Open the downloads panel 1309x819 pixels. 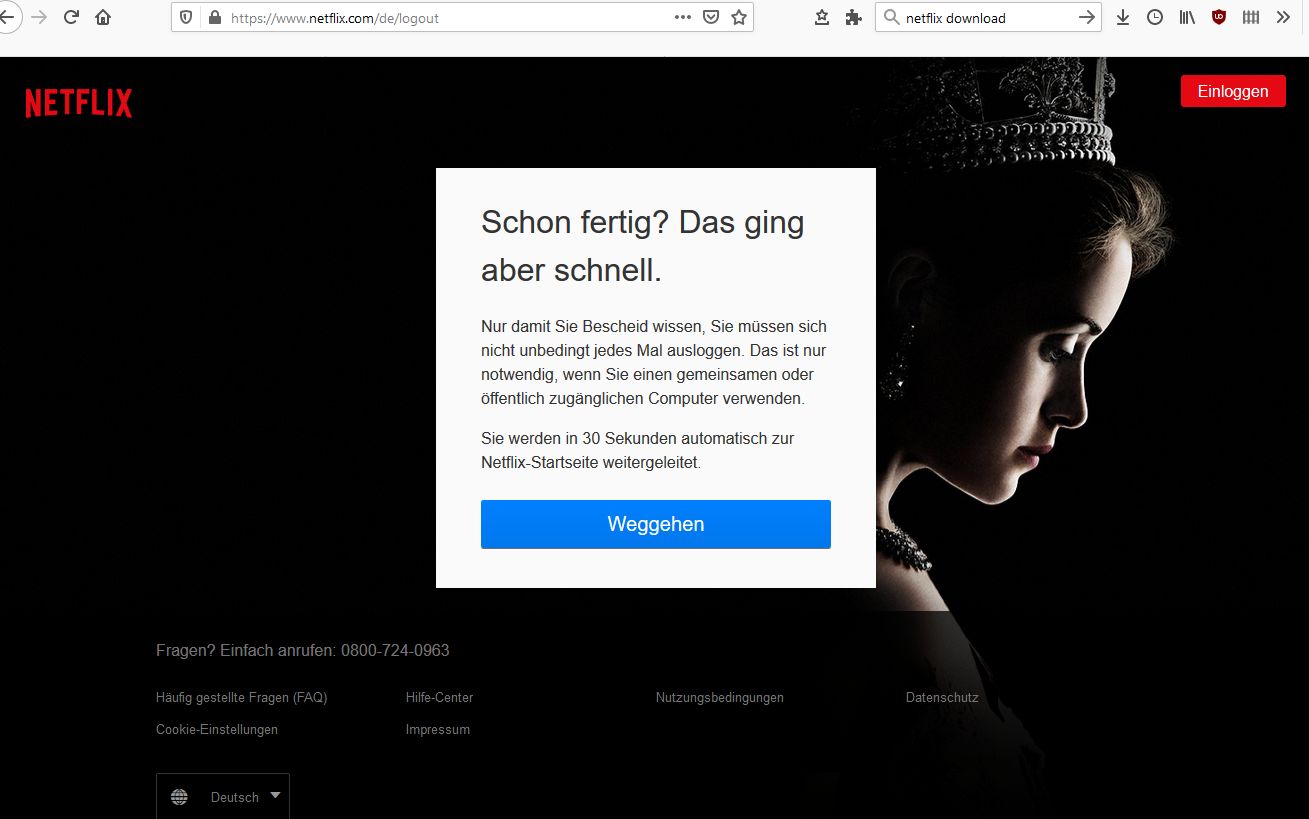tap(1123, 17)
